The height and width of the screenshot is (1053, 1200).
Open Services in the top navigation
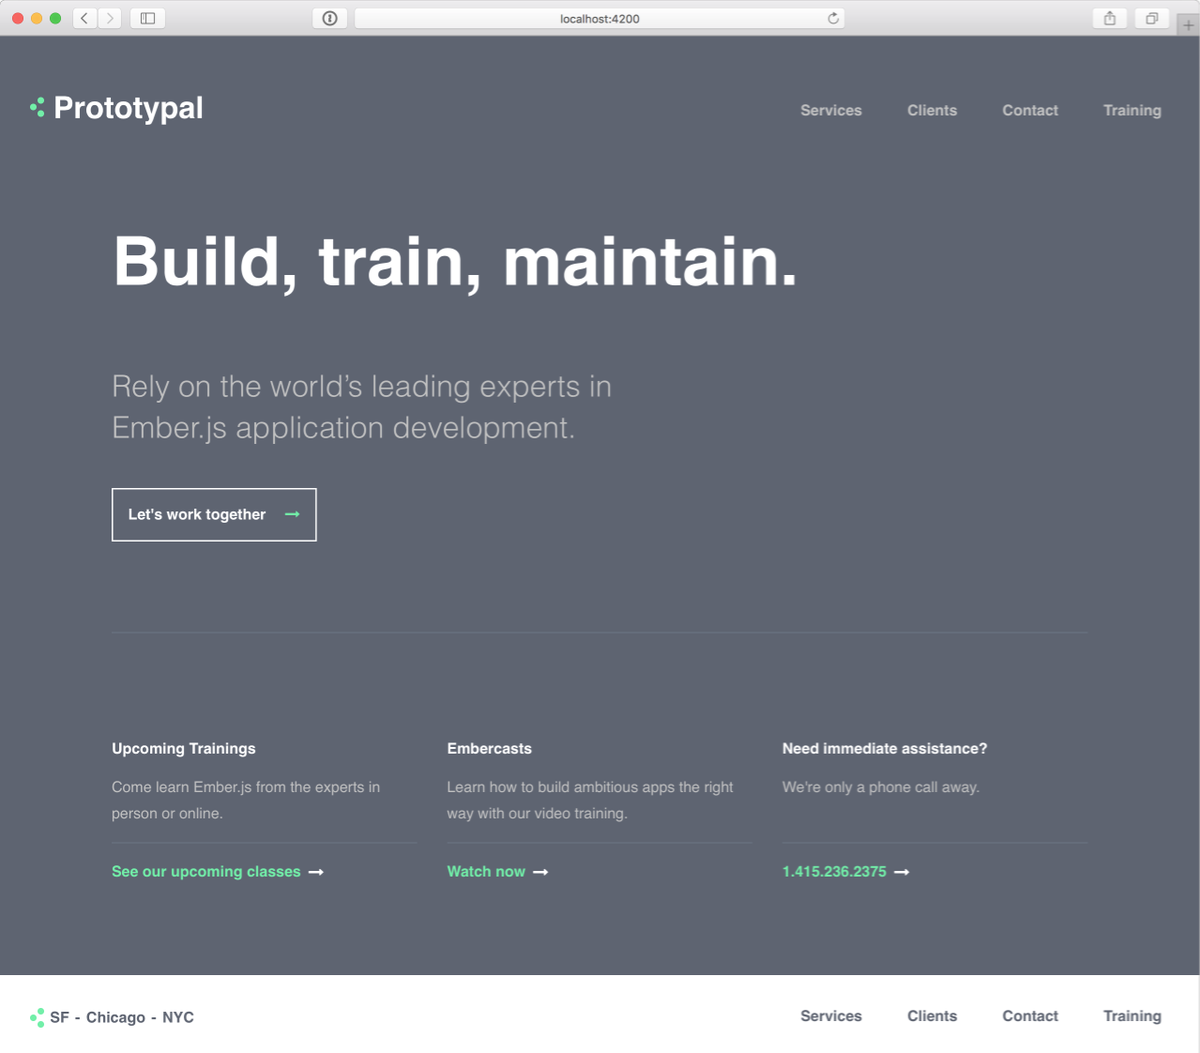pos(831,110)
